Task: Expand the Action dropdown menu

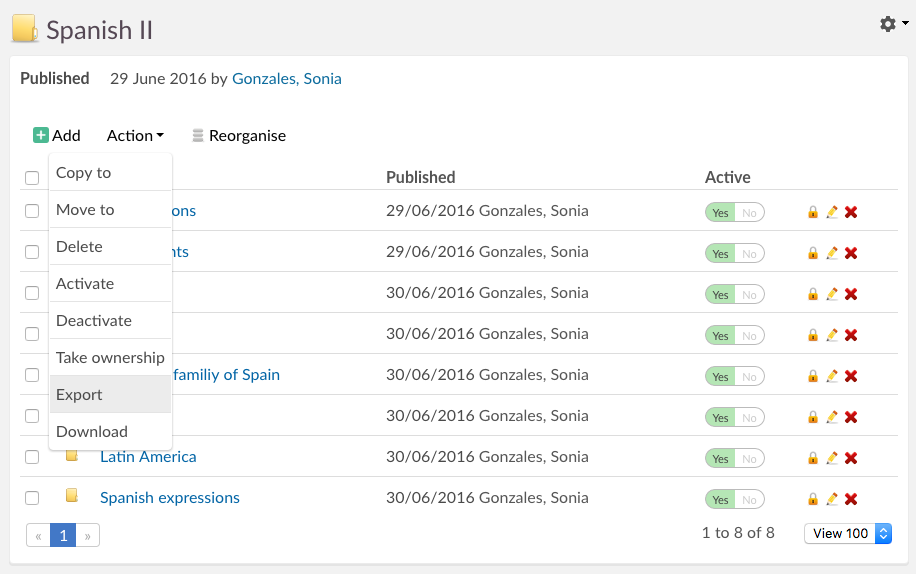Action: (135, 136)
